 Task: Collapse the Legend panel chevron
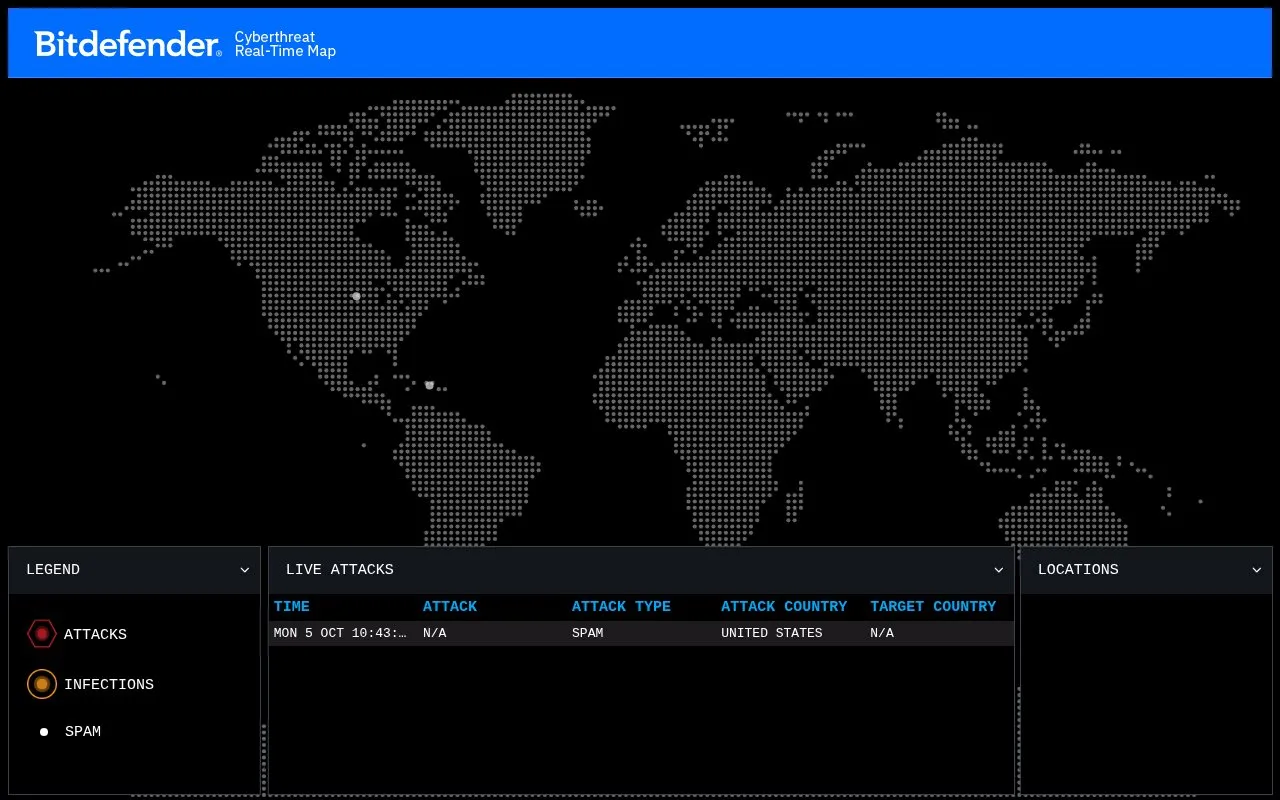click(x=245, y=570)
